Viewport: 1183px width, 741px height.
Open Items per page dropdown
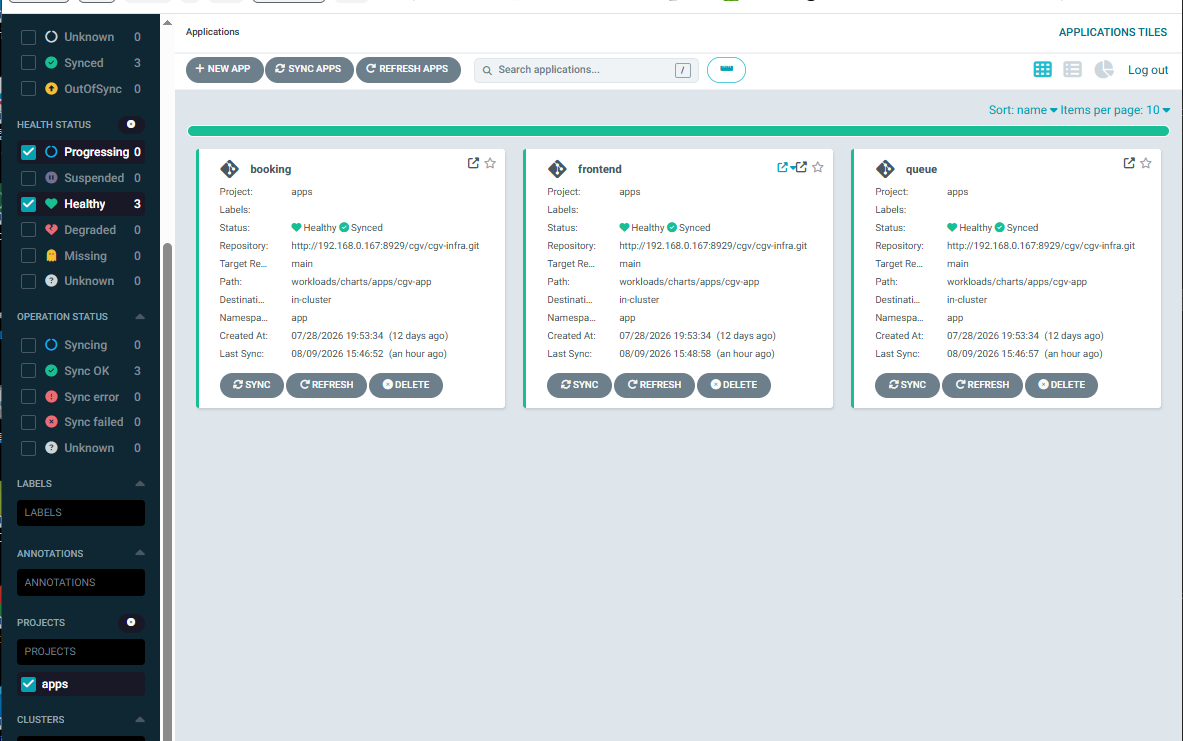[x=1115, y=110]
